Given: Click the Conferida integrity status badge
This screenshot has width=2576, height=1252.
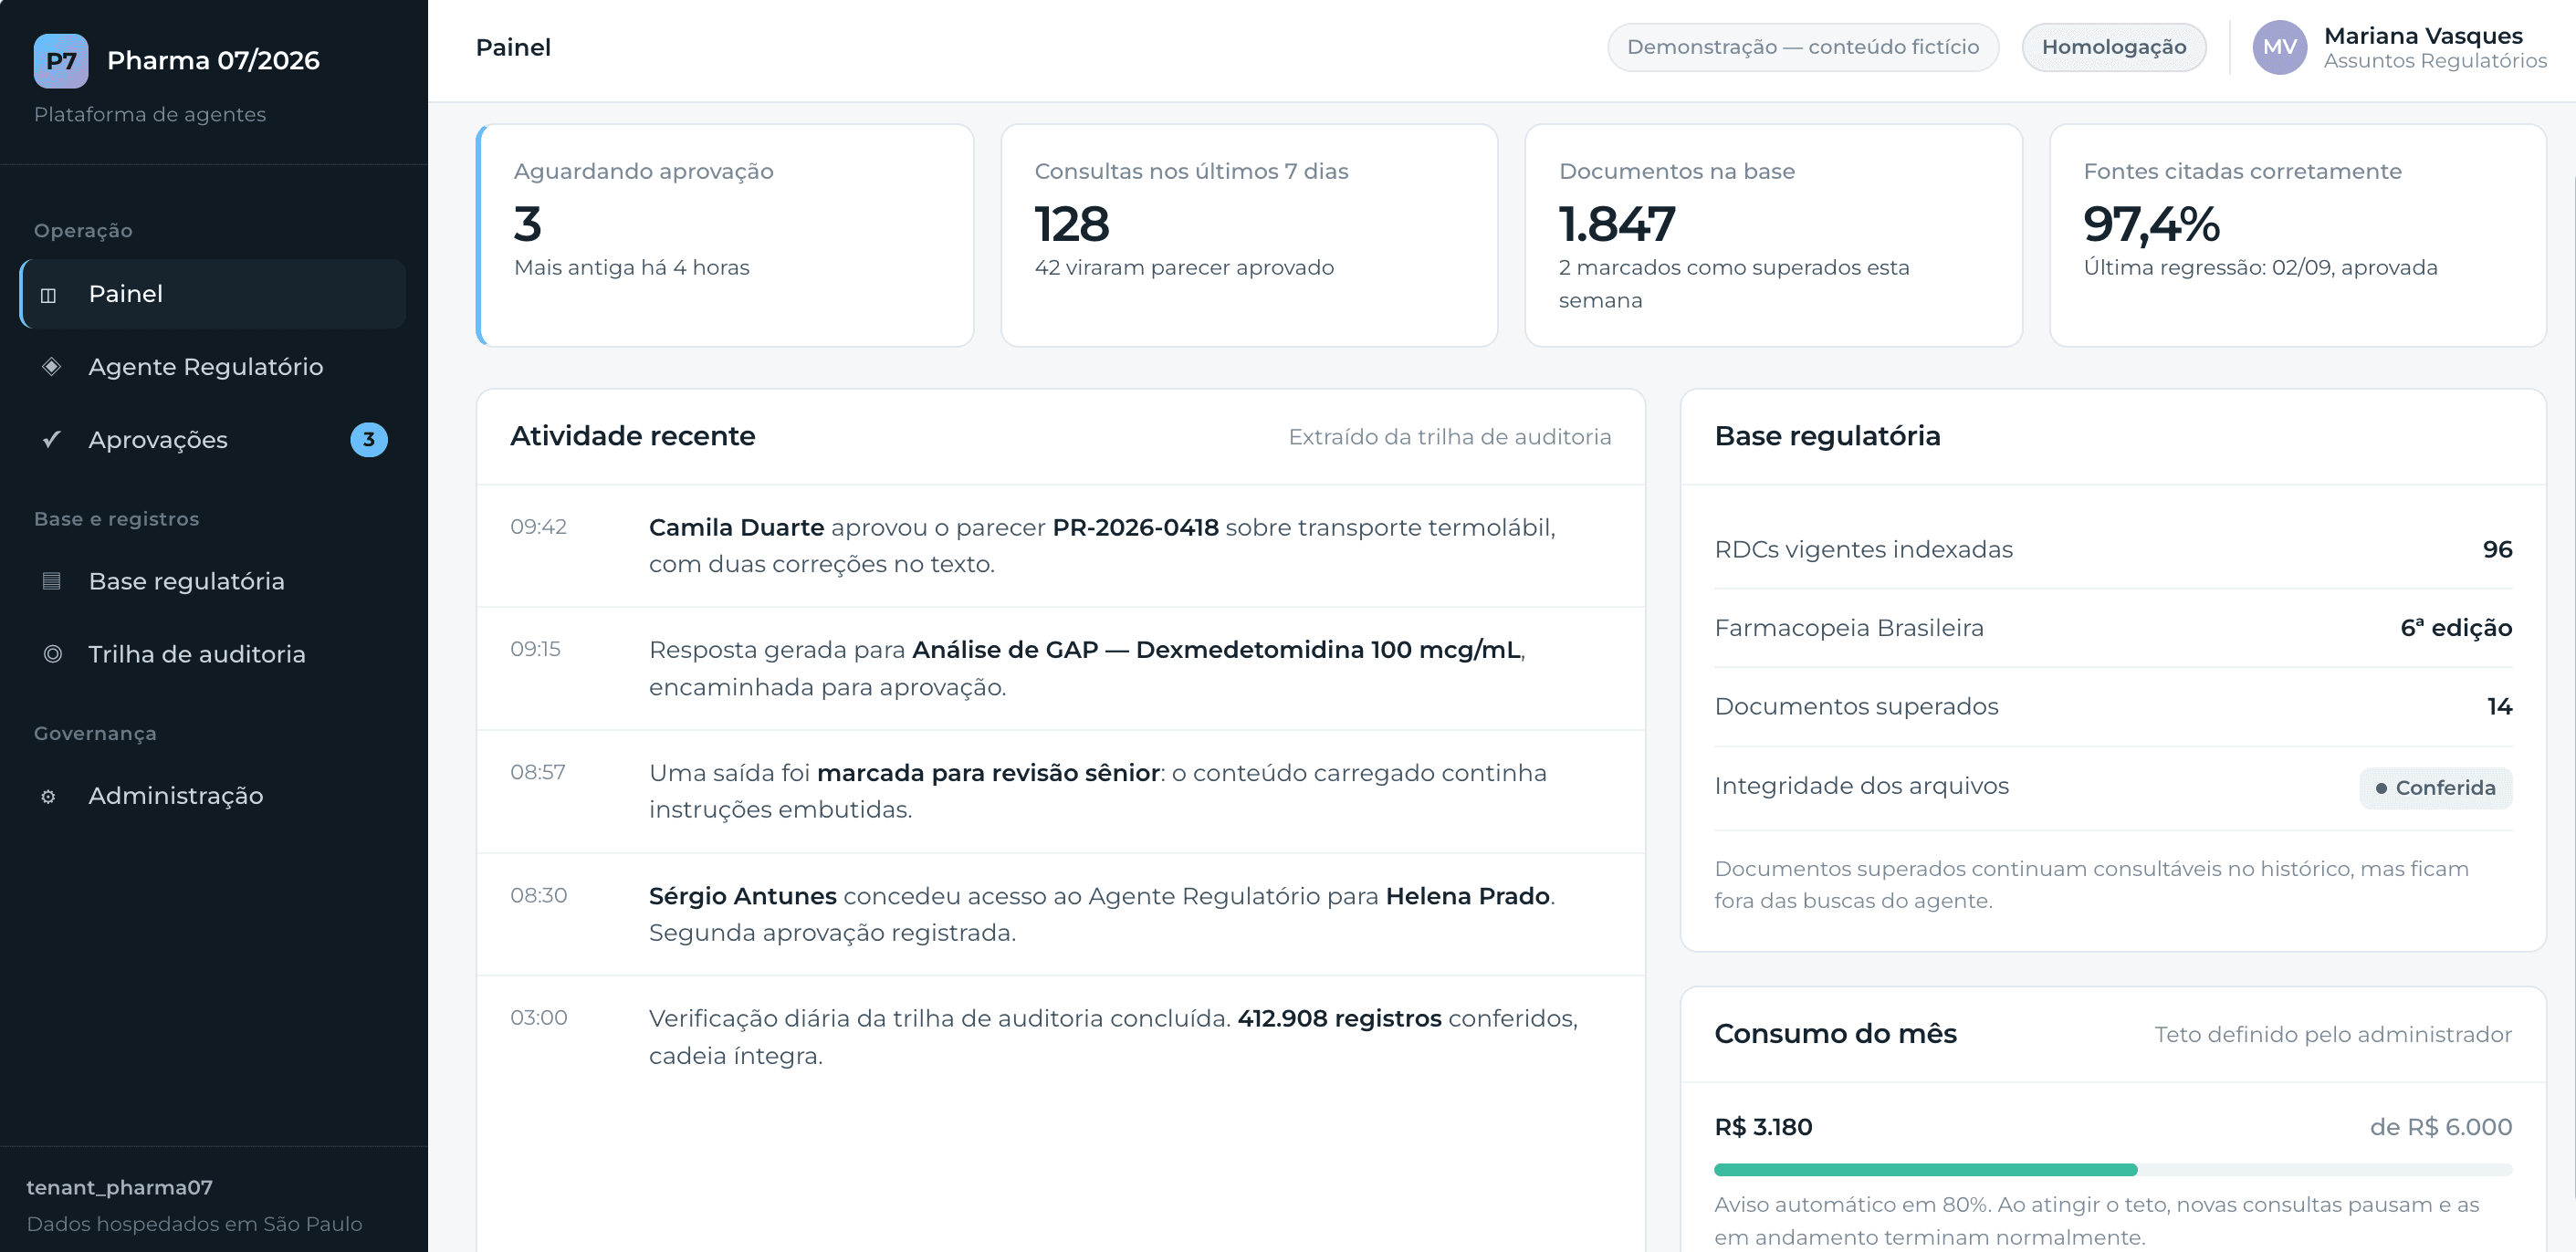Looking at the screenshot, I should 2435,788.
